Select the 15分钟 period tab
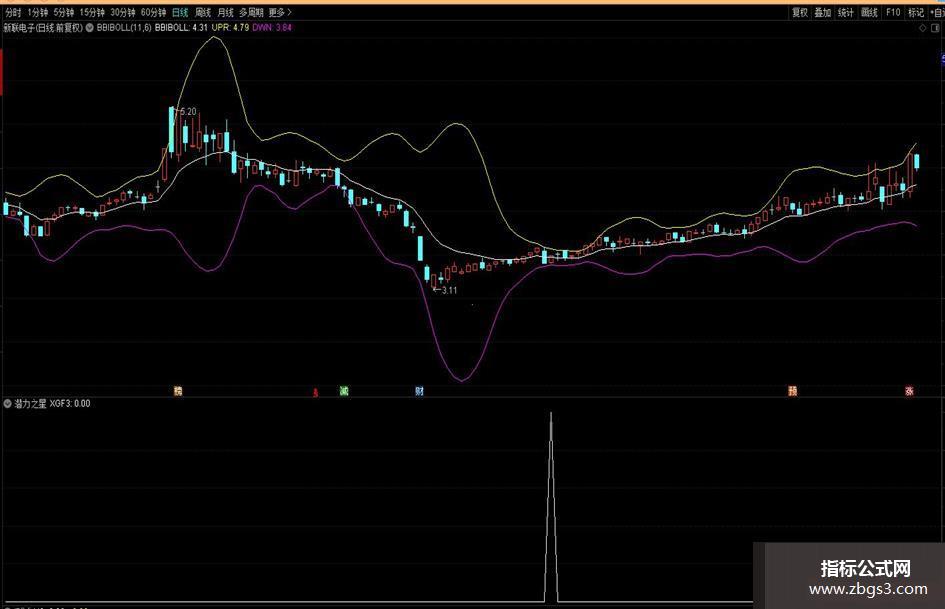The width and height of the screenshot is (945, 609). point(92,12)
